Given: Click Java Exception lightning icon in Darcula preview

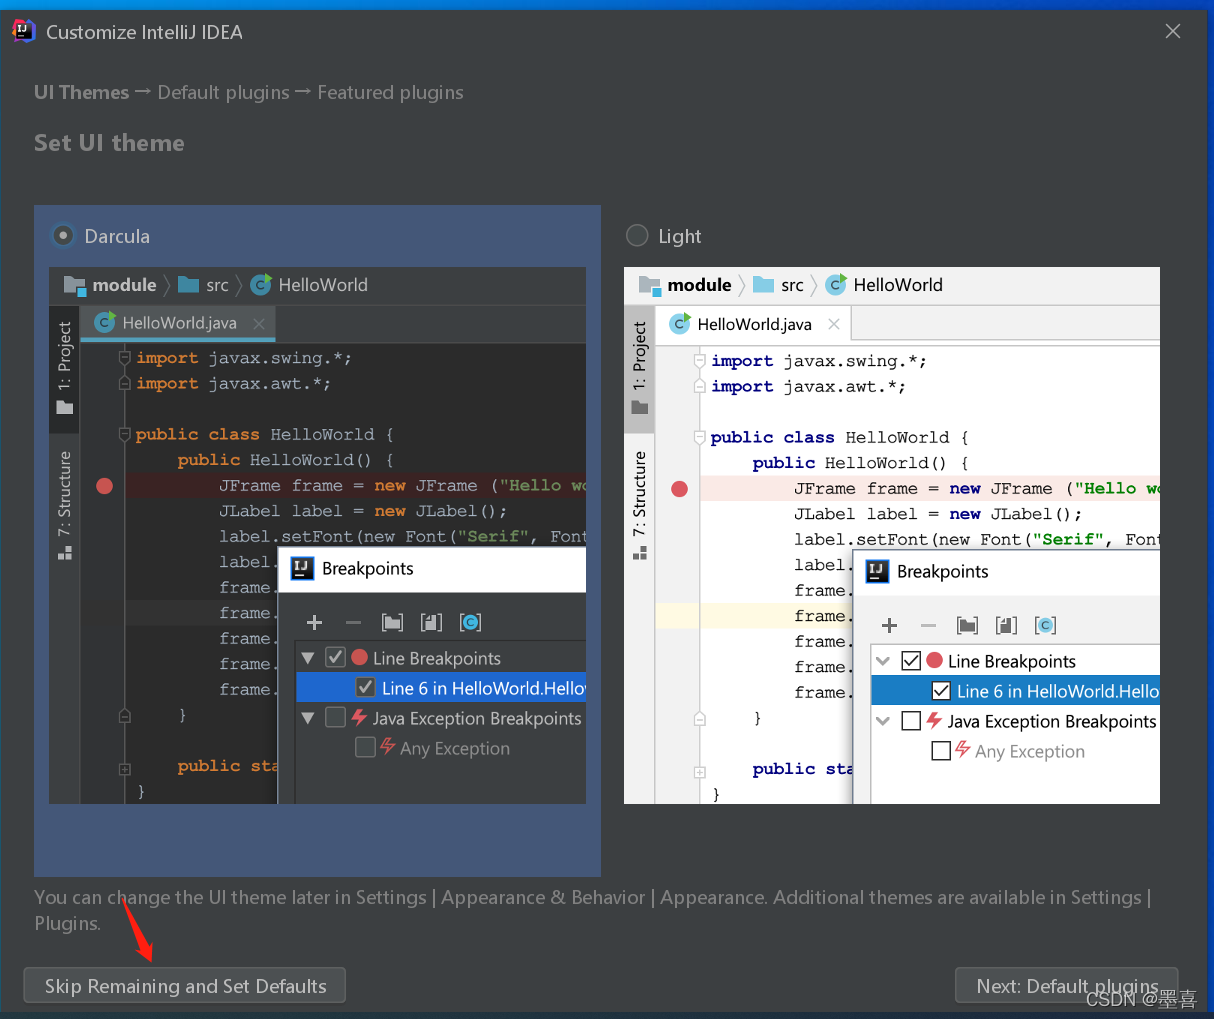Looking at the screenshot, I should pyautogui.click(x=359, y=717).
